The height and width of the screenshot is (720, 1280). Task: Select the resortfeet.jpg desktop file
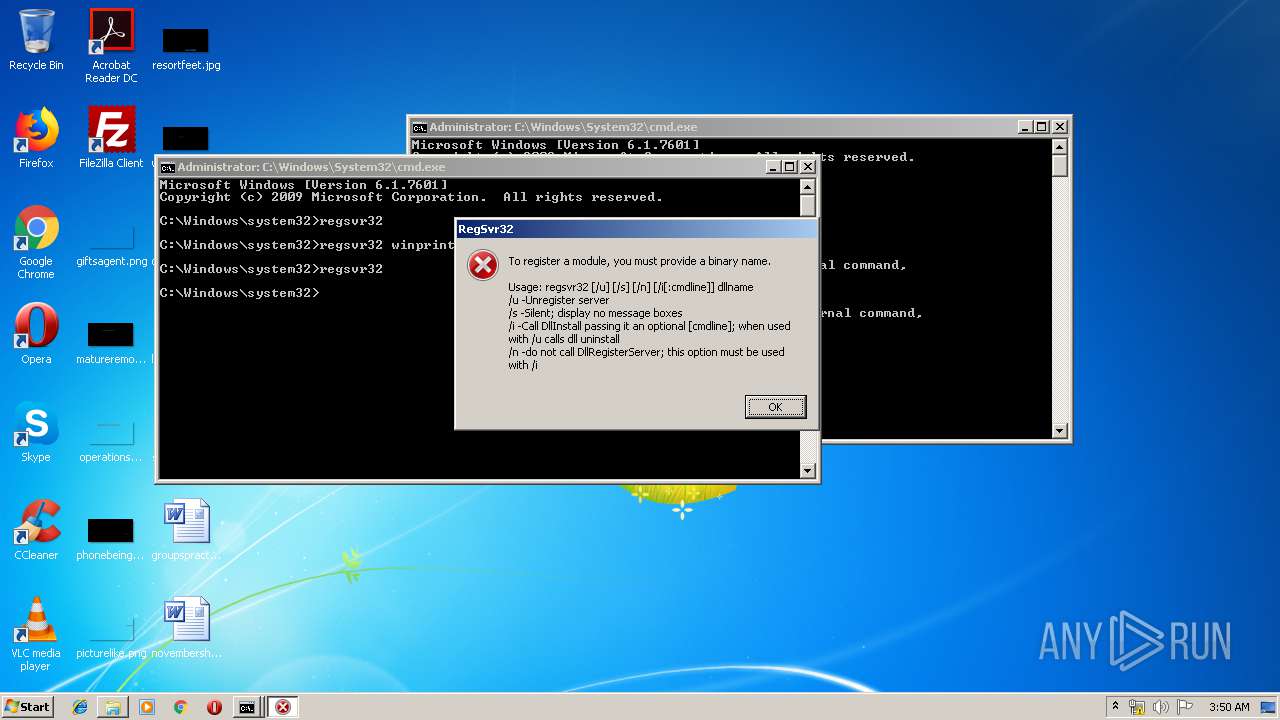coord(186,47)
